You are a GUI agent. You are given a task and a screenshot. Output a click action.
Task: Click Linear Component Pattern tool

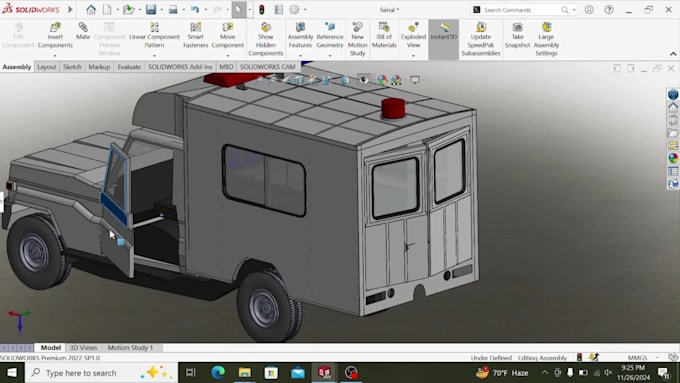point(154,36)
